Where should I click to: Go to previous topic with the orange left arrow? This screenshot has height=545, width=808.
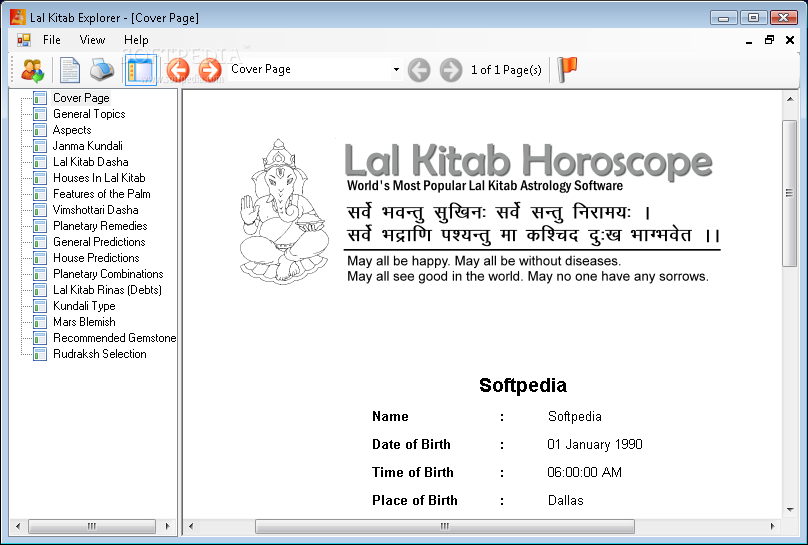pos(178,70)
